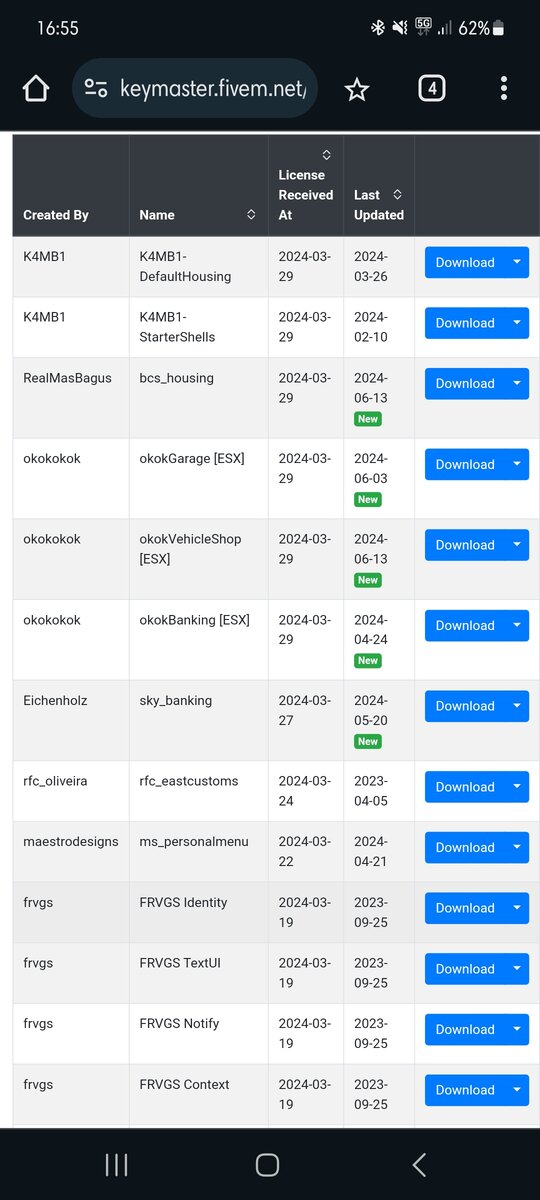The image size is (540, 1200).
Task: Download okokGarage [ESX]
Action: coord(465,464)
